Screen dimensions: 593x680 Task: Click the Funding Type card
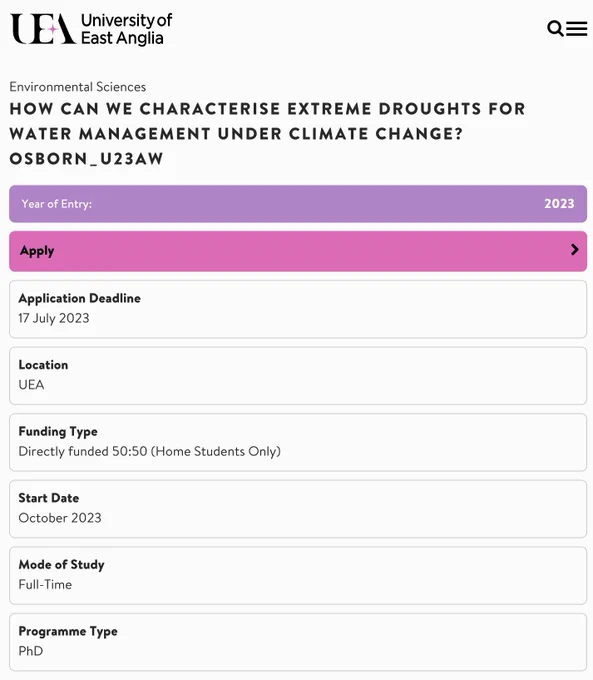click(298, 442)
